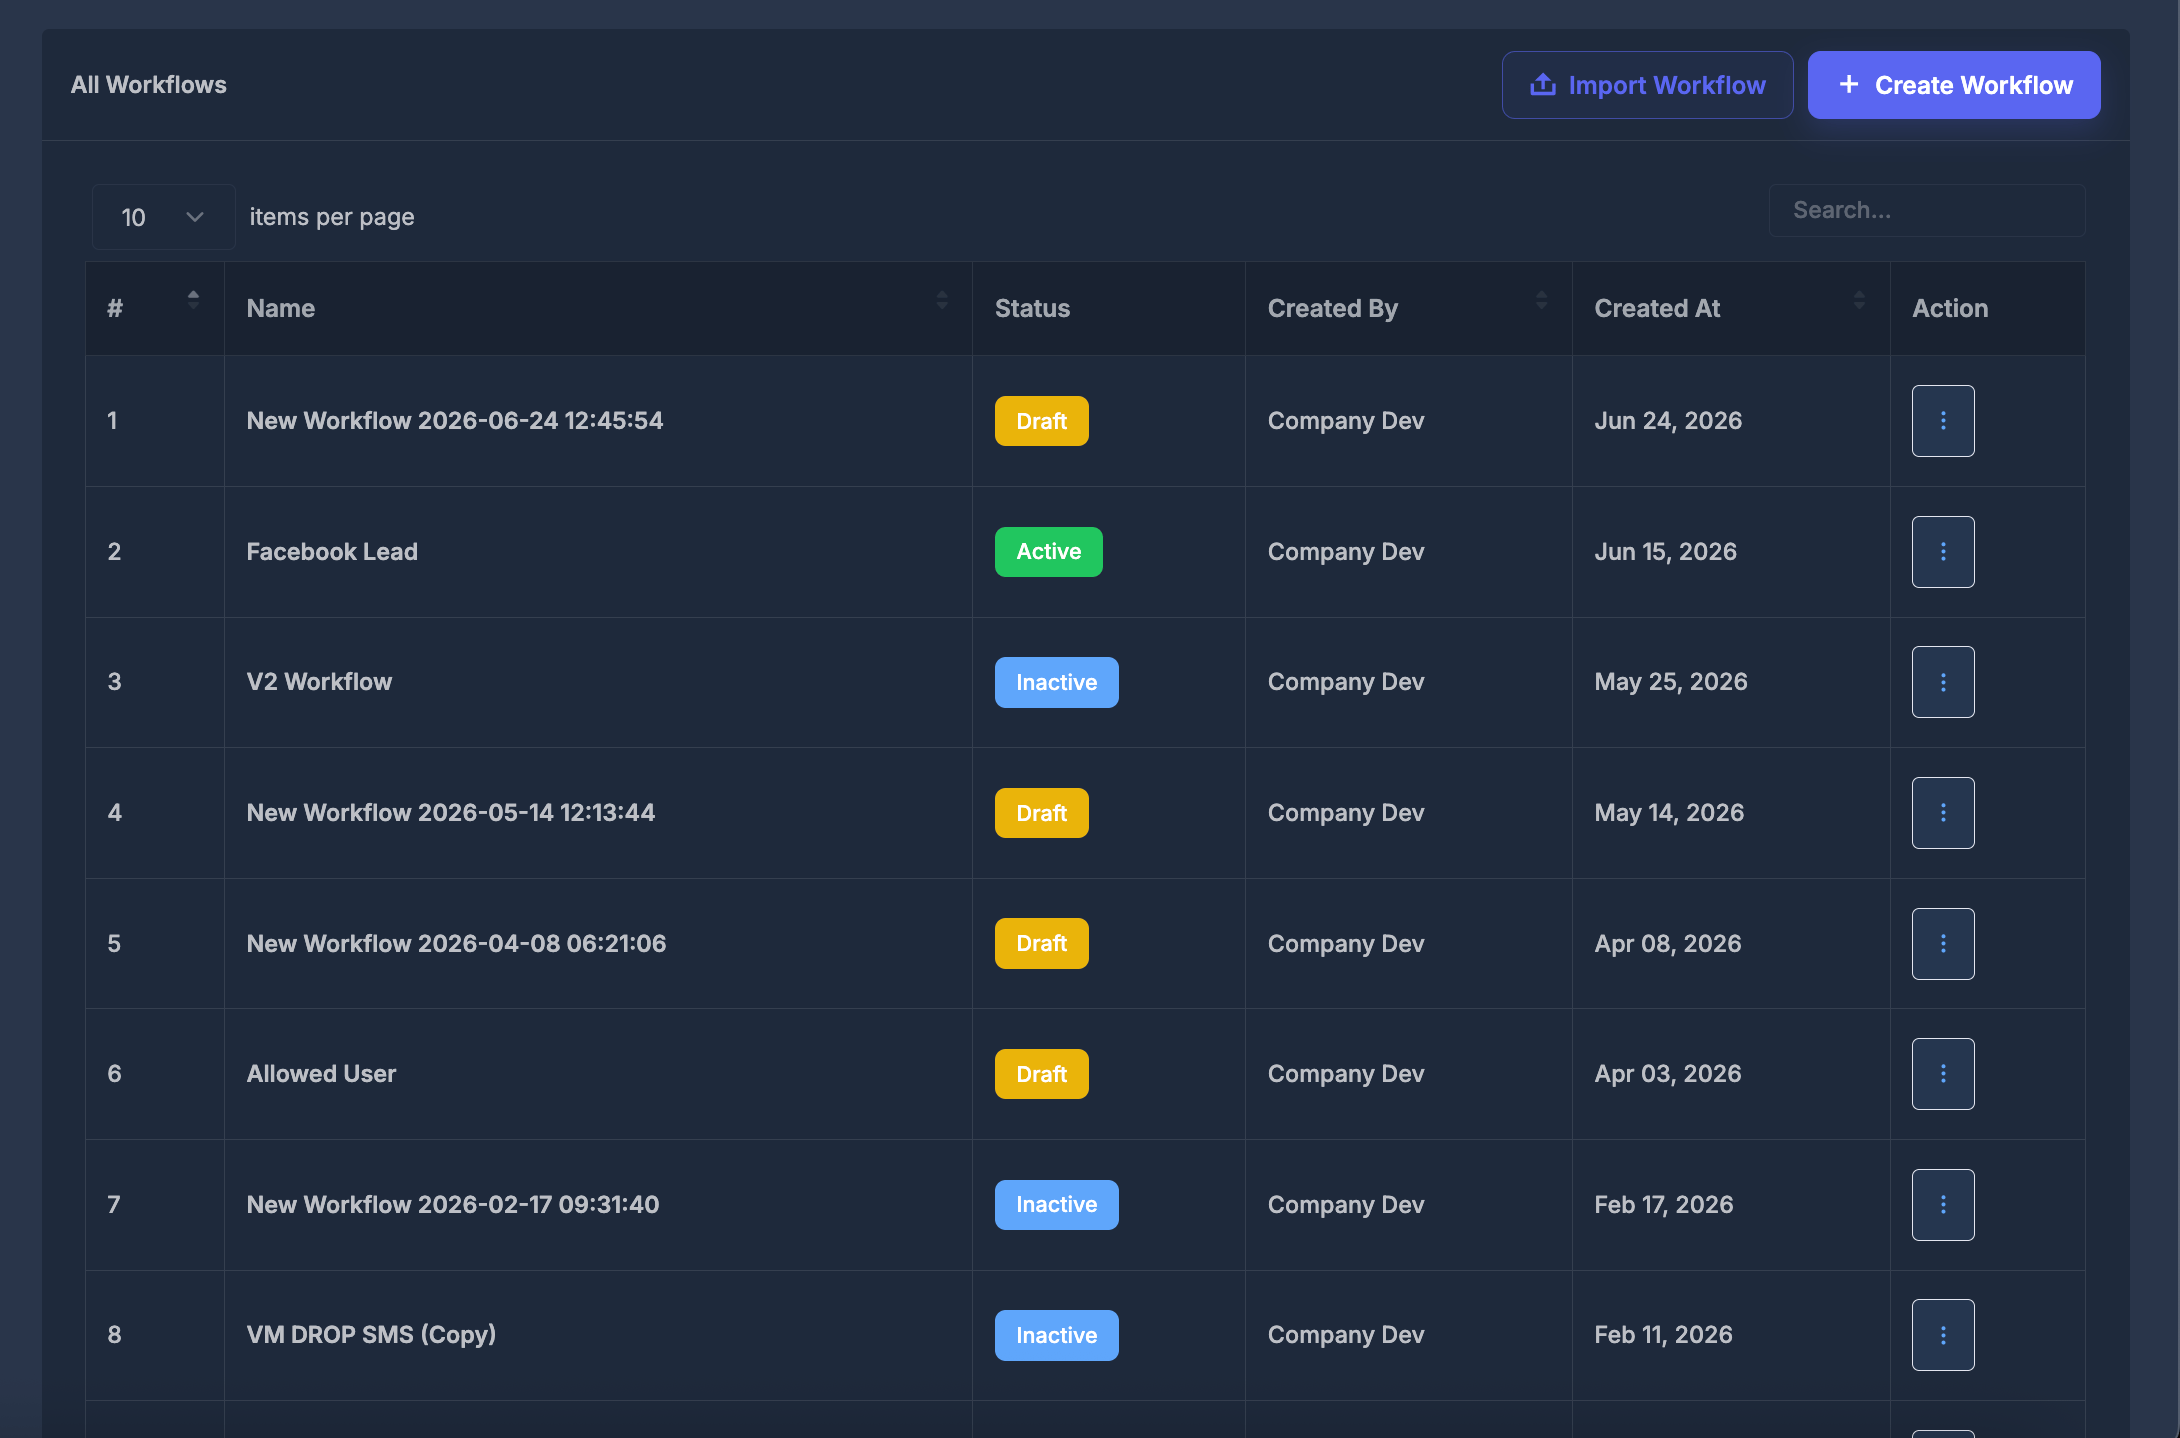2180x1438 pixels.
Task: Open action menu for New Workflow 2026-02-17
Action: tap(1943, 1205)
